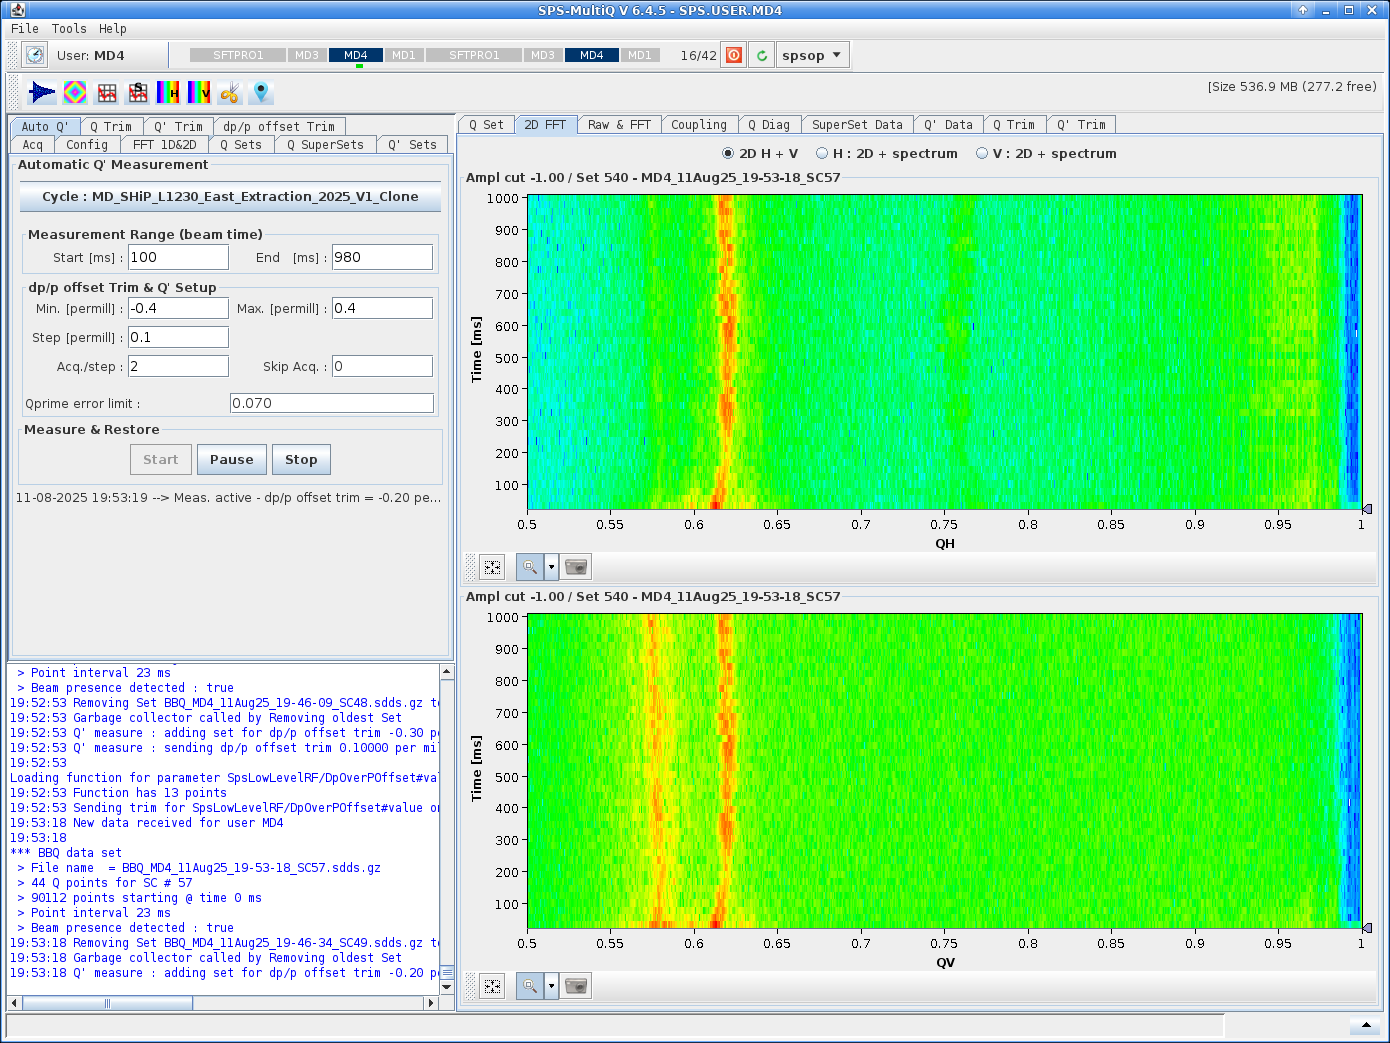The width and height of the screenshot is (1390, 1043).
Task: Open the colorful palette settings icon
Action: click(x=74, y=92)
